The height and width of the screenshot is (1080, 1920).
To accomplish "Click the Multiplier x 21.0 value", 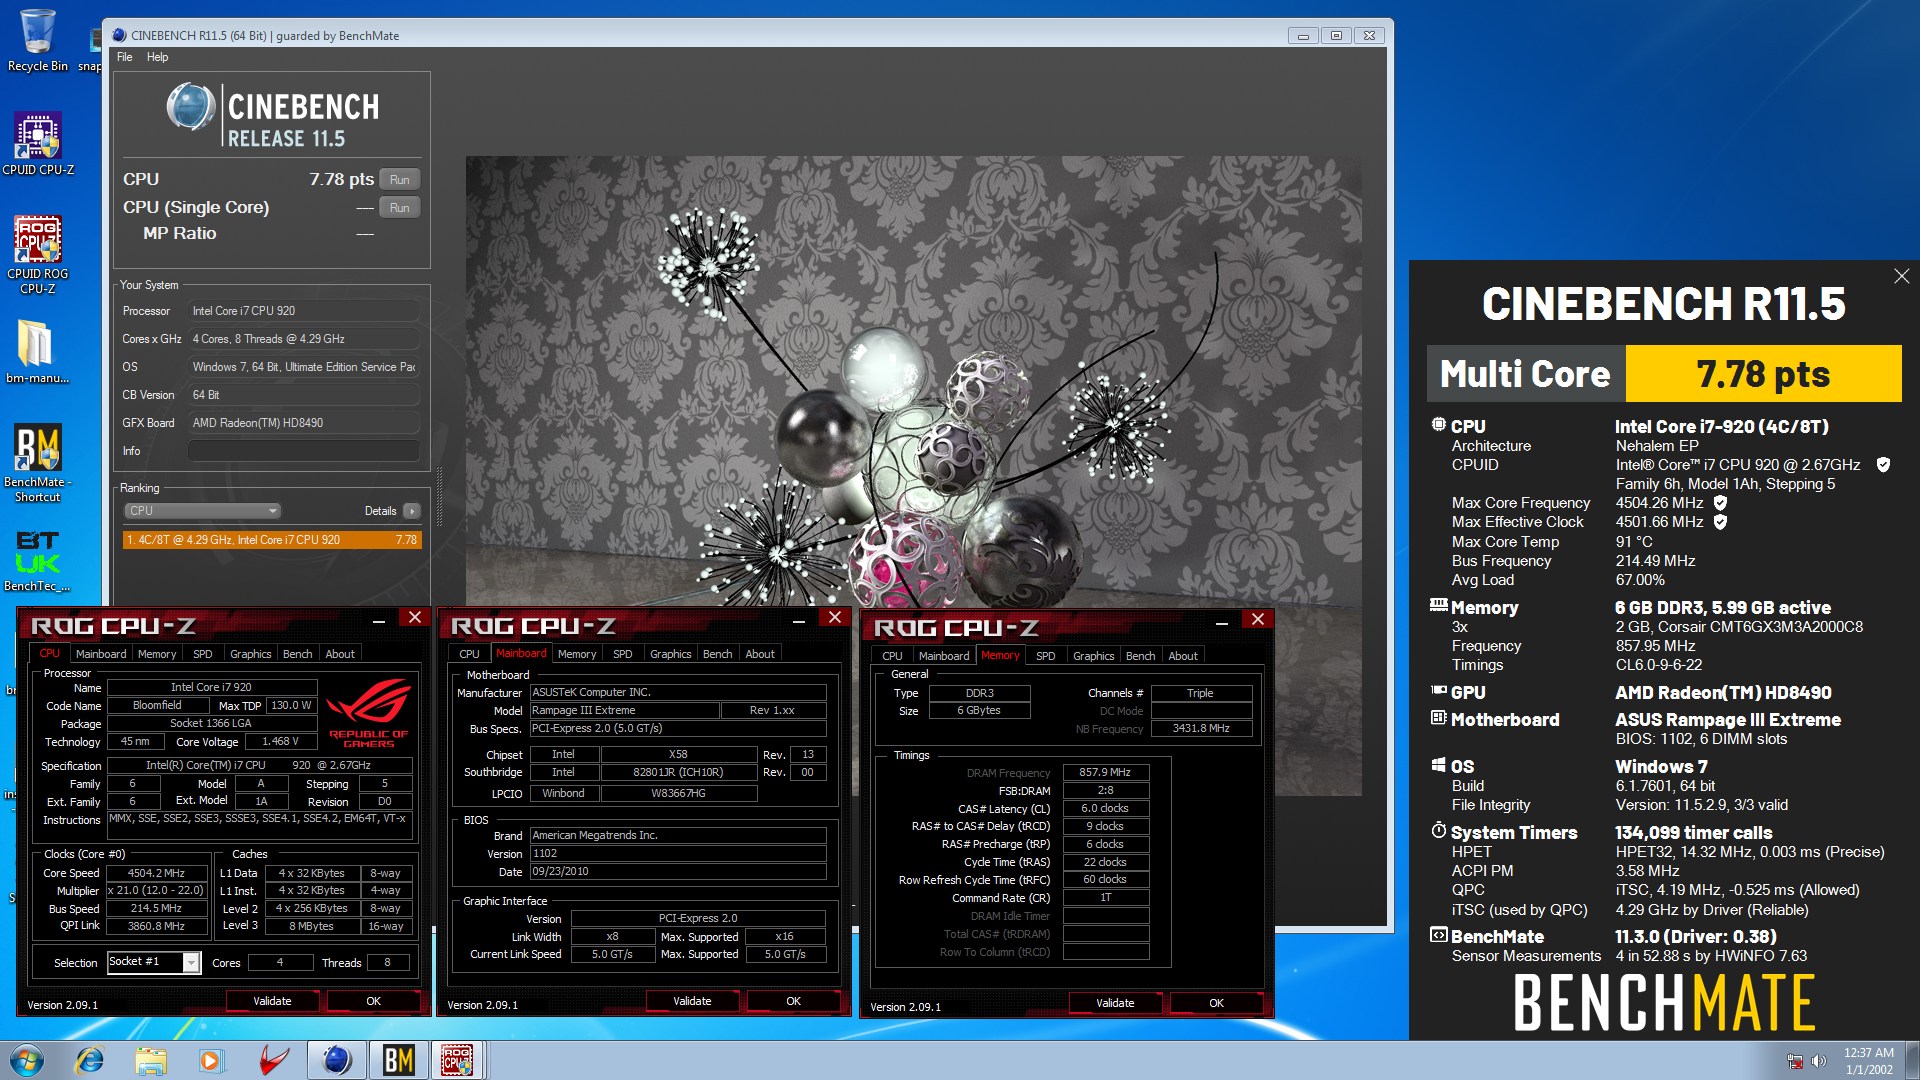I will 156,890.
